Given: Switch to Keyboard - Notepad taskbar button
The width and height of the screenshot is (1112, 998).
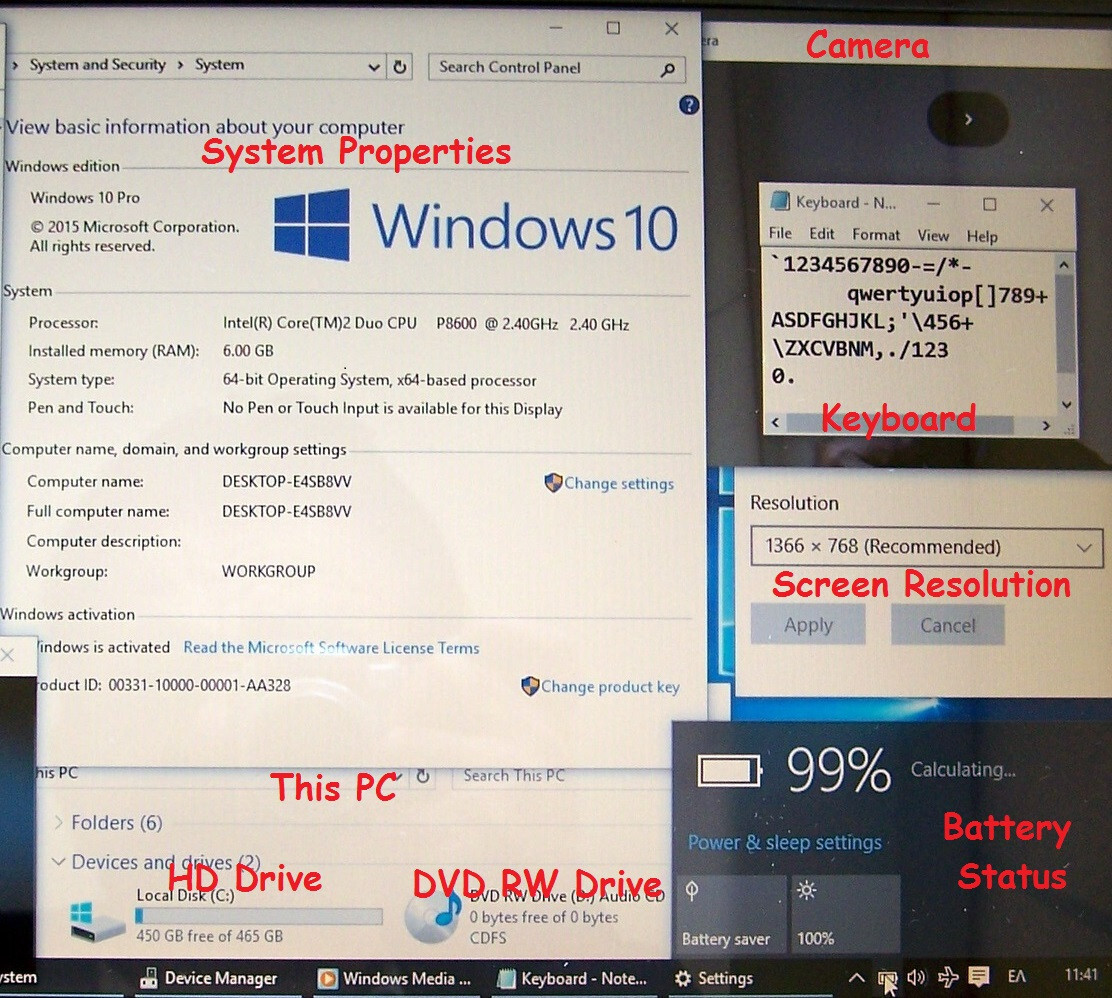Looking at the screenshot, I should click(x=572, y=979).
